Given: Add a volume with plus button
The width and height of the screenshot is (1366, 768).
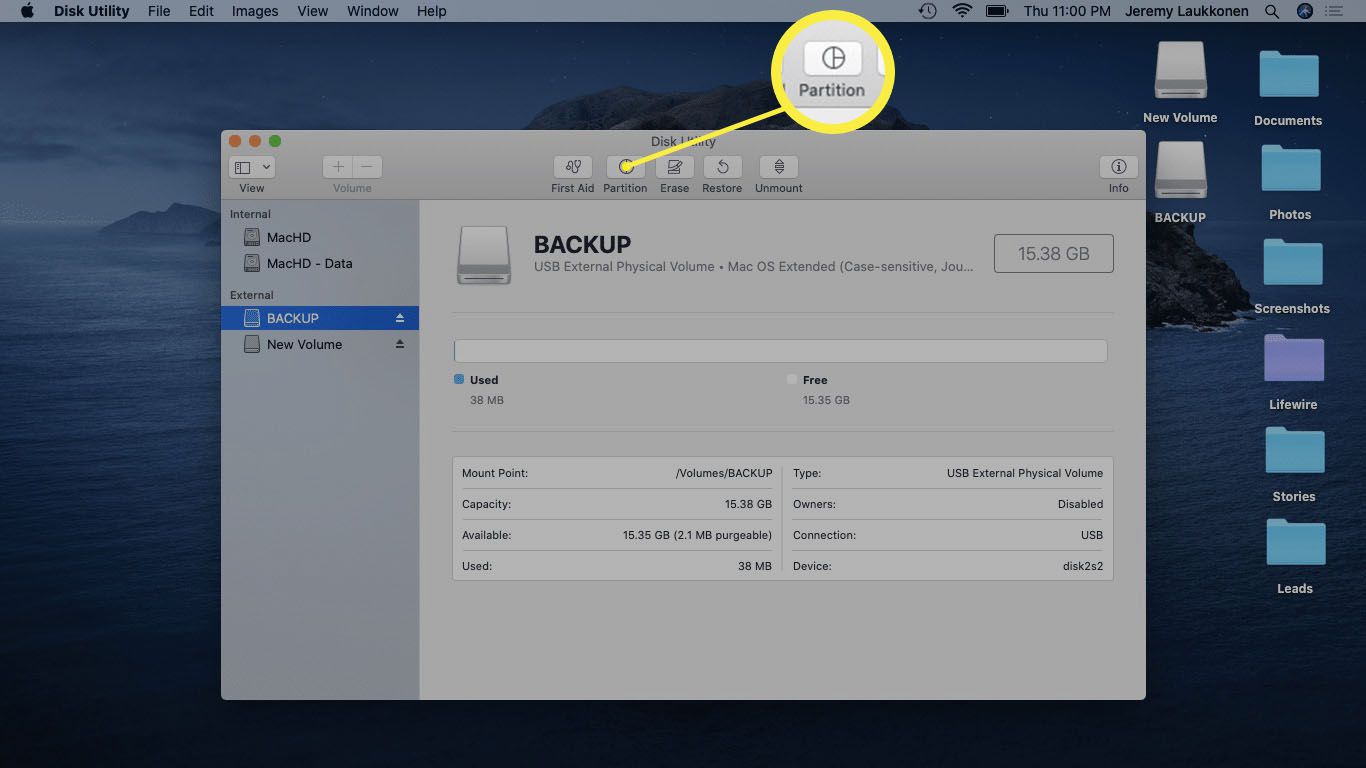Looking at the screenshot, I should pyautogui.click(x=338, y=167).
